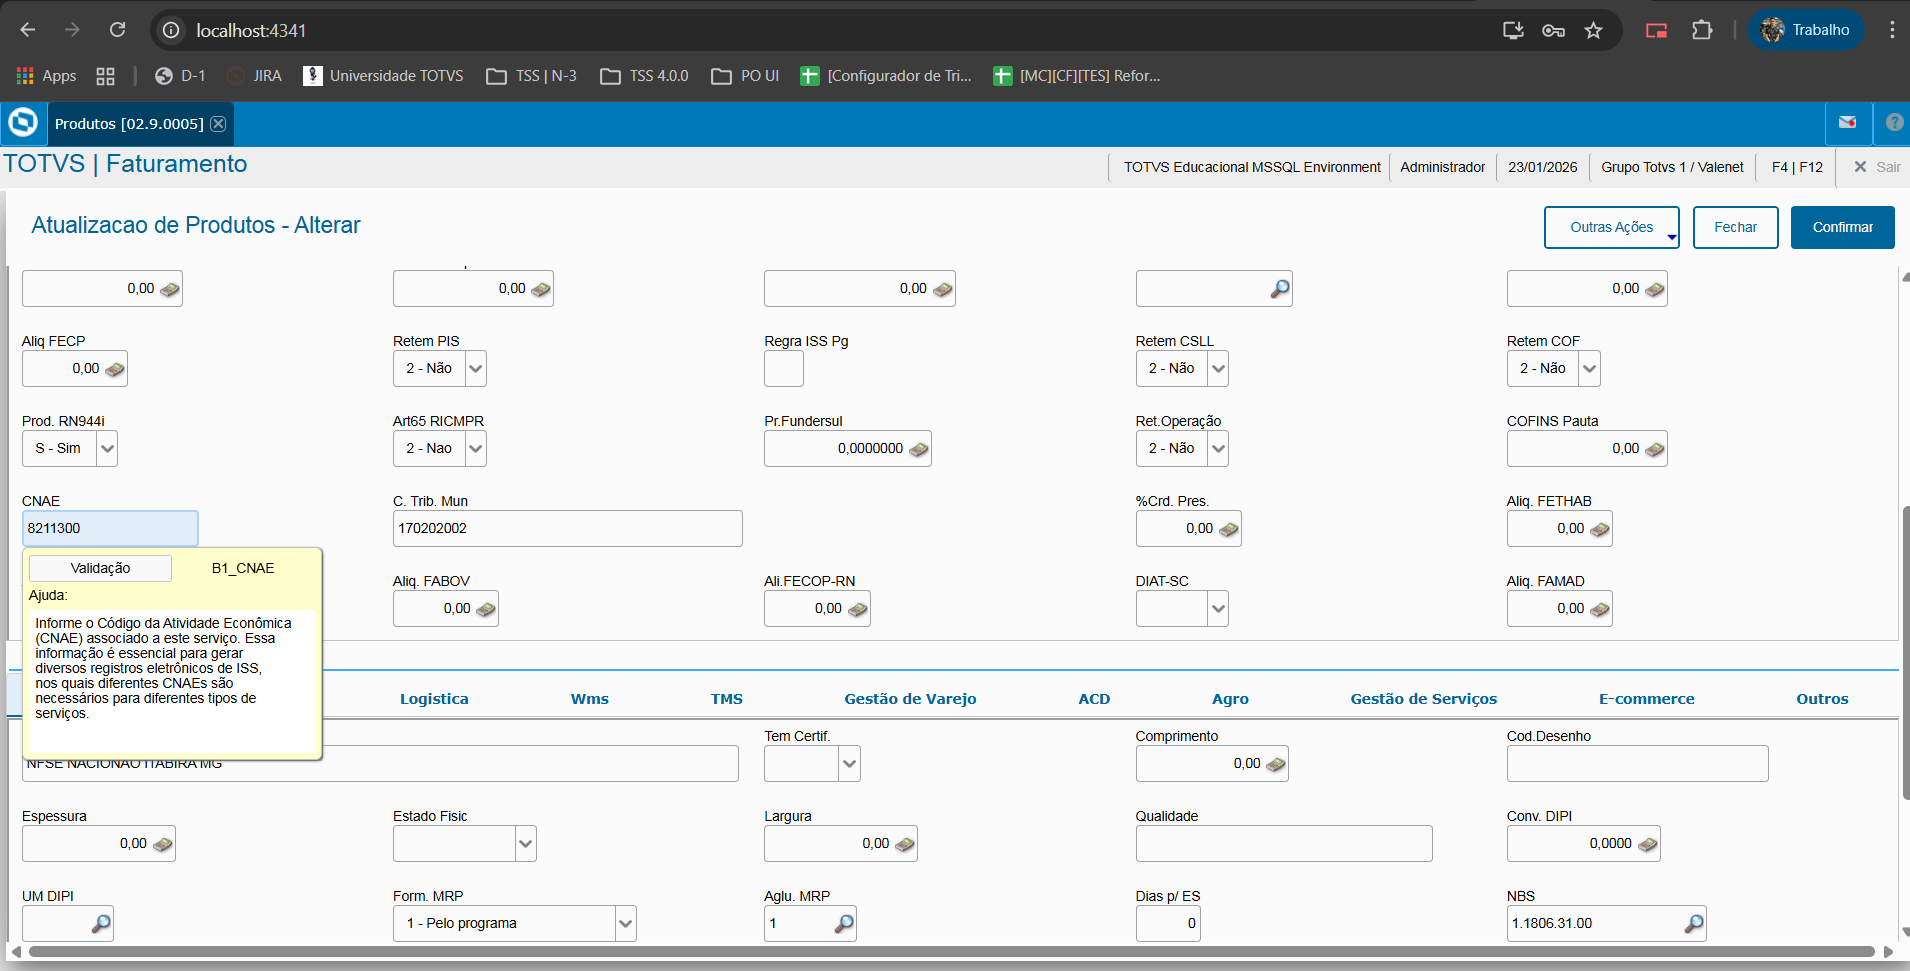Screen dimensions: 1910x971
Task: Focus the Qualidade input field
Action: pyautogui.click(x=1283, y=844)
